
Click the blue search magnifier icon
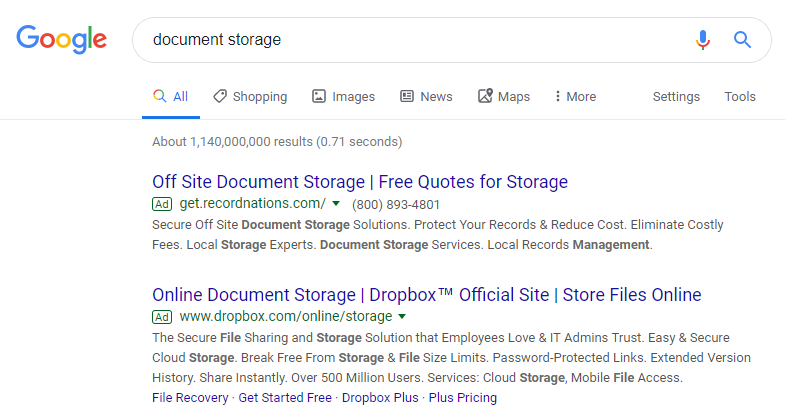pos(742,40)
